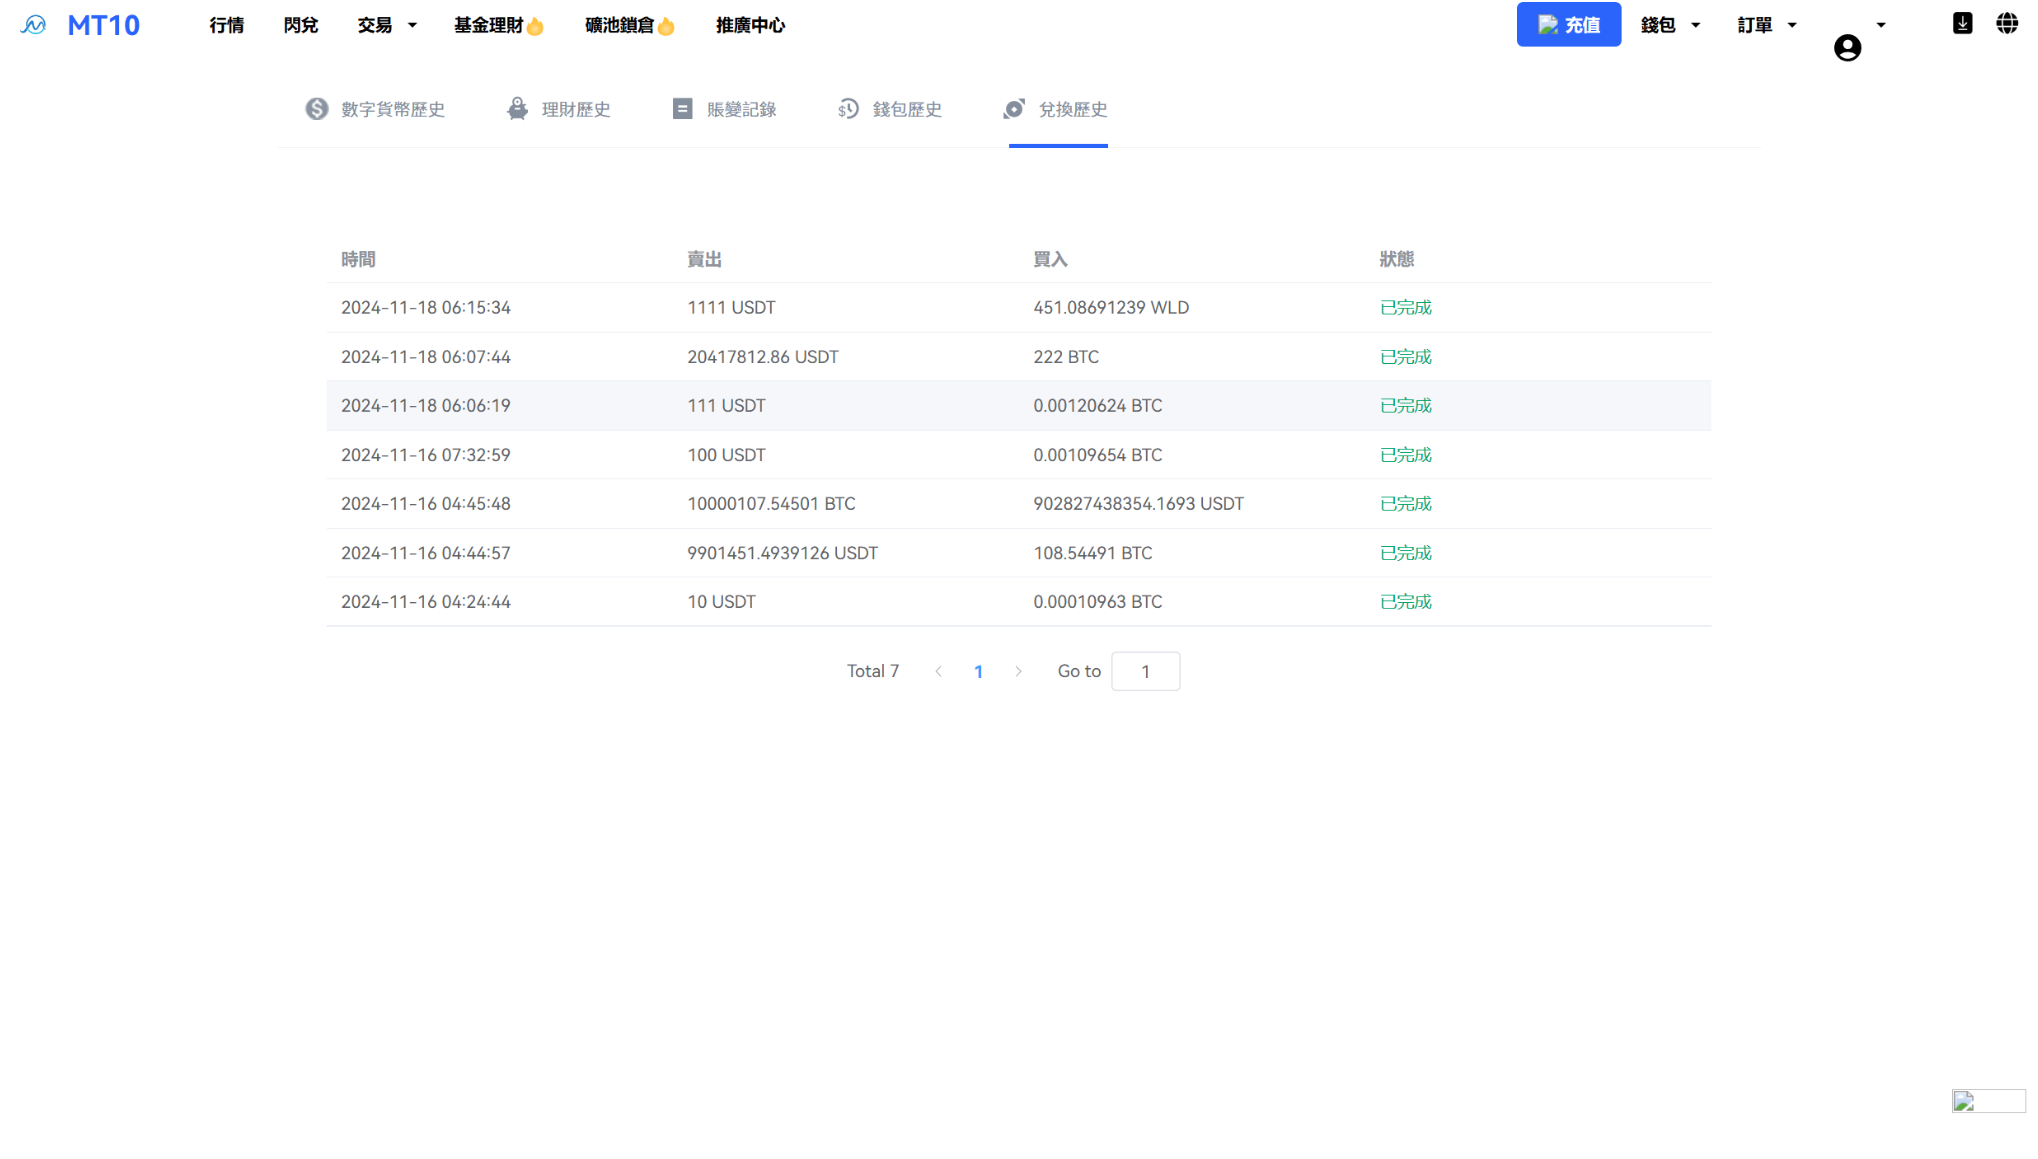Click the broken image at bottom right
This screenshot has height=1159, width=2038.
click(1988, 1101)
